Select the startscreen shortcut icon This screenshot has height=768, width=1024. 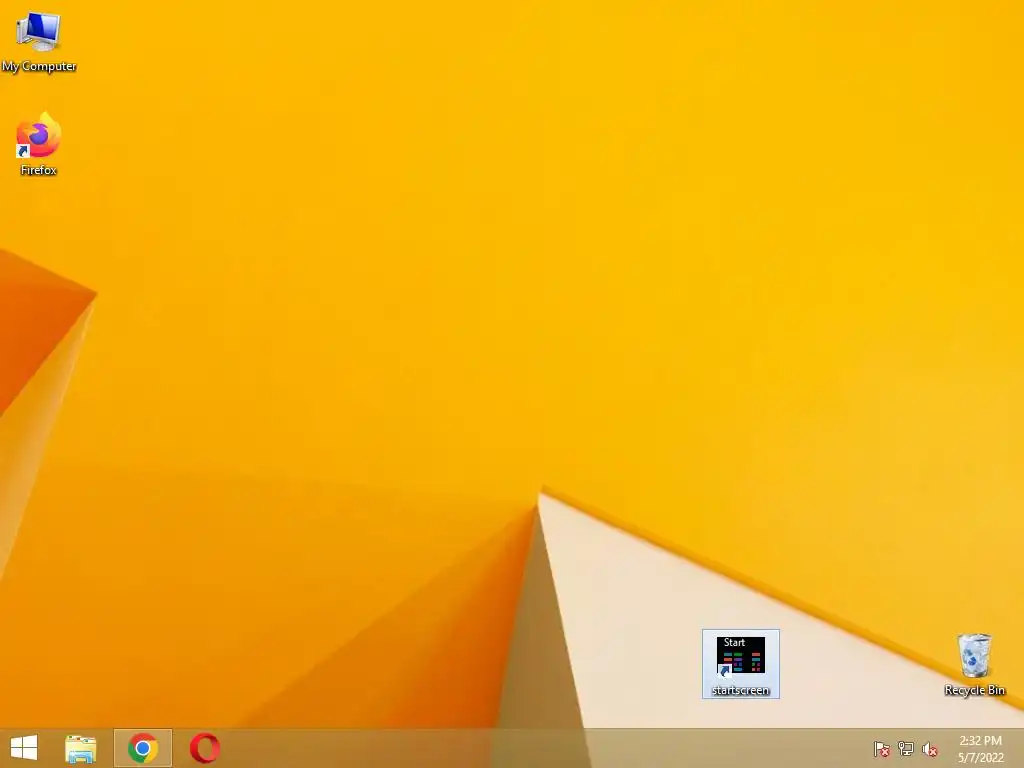pos(741,664)
